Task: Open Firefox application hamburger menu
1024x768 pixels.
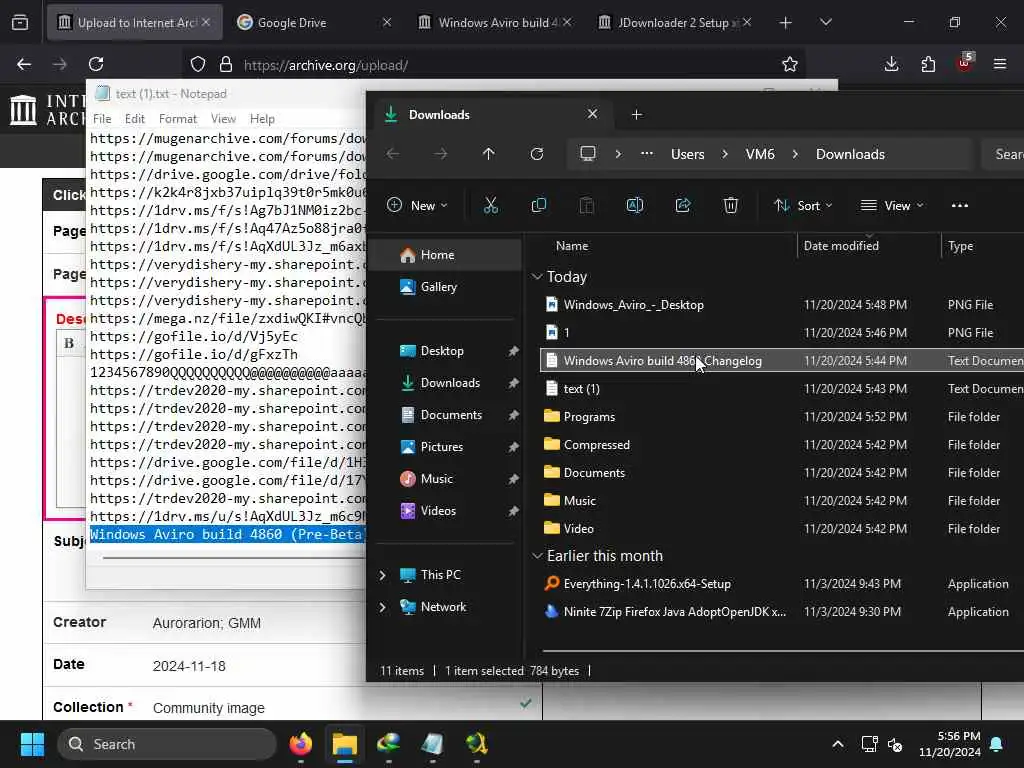Action: tap(1000, 64)
